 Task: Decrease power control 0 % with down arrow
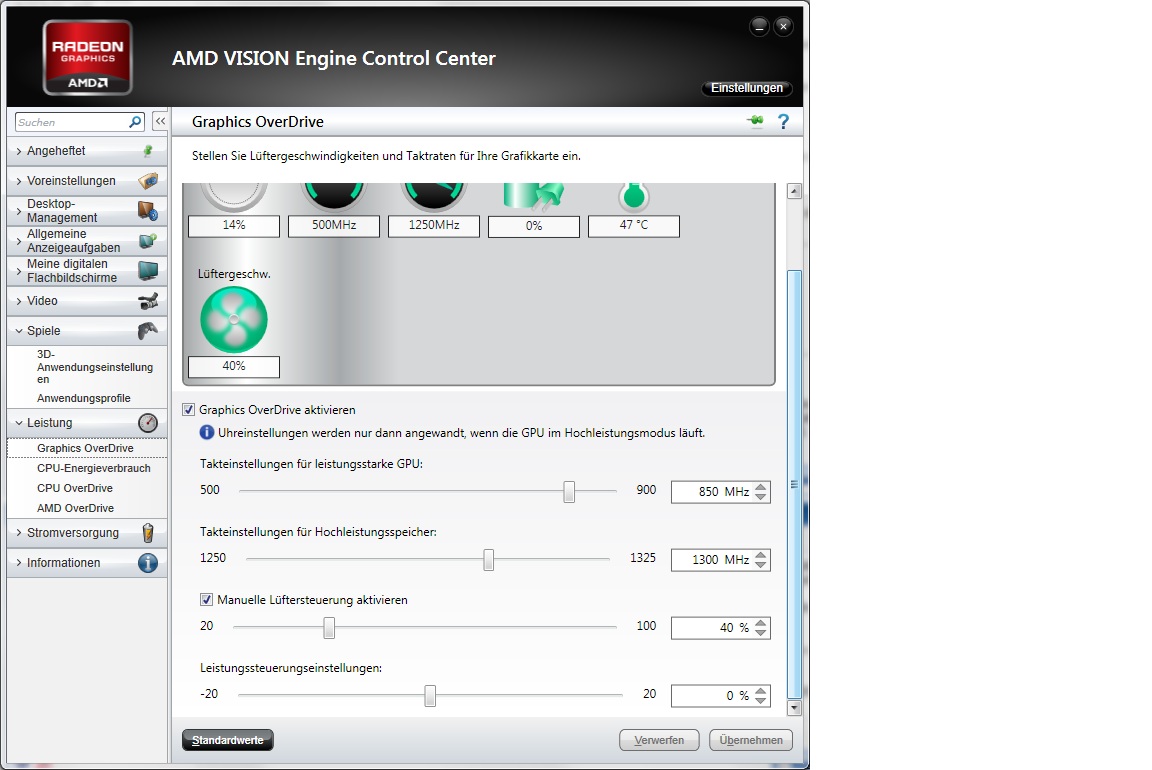pos(760,701)
